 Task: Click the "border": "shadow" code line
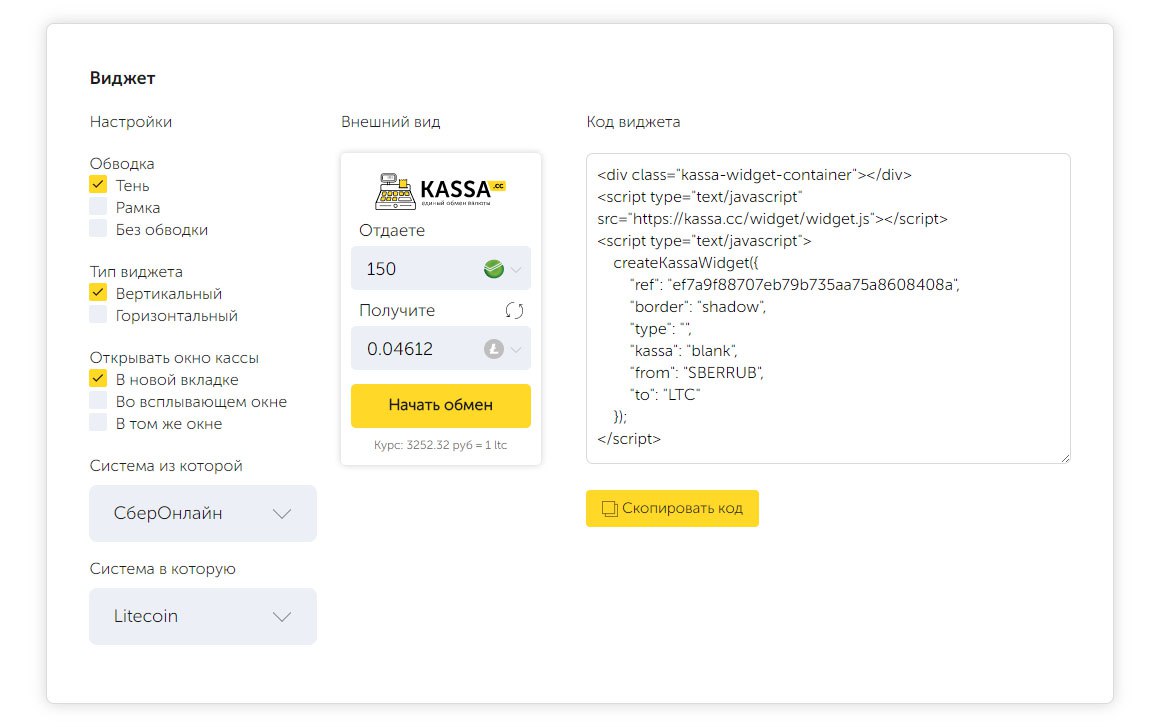point(697,307)
